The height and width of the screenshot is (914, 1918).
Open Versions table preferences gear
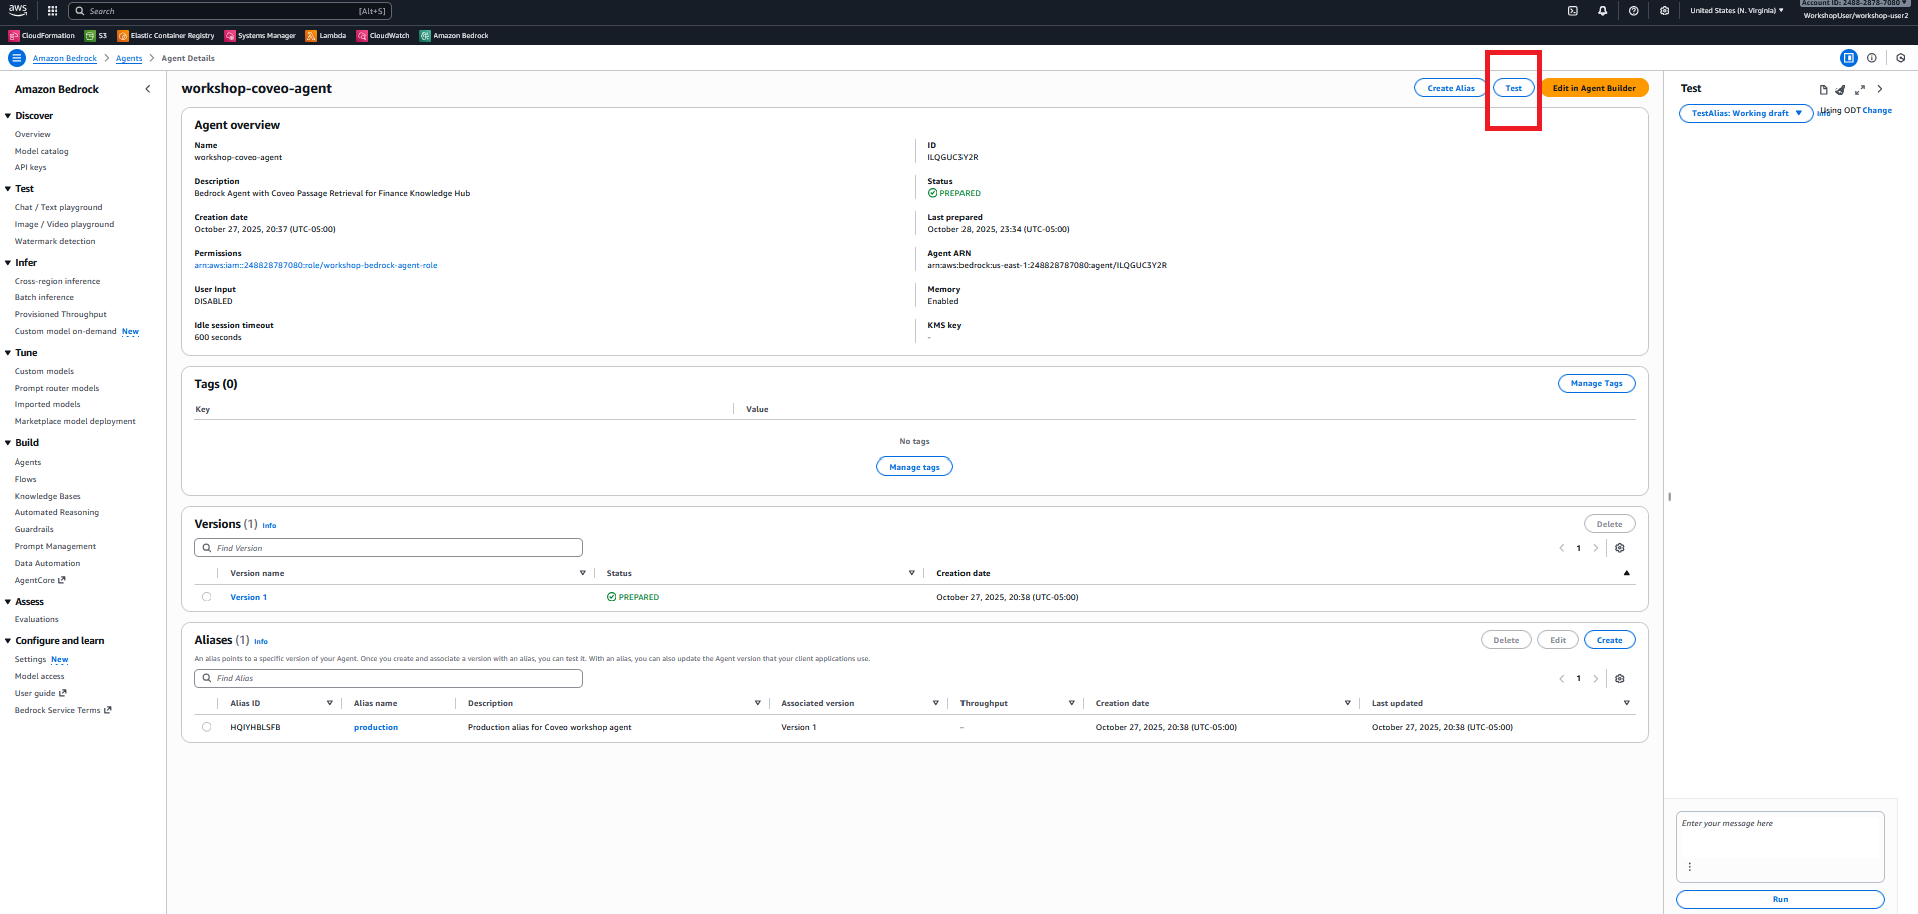[1620, 548]
